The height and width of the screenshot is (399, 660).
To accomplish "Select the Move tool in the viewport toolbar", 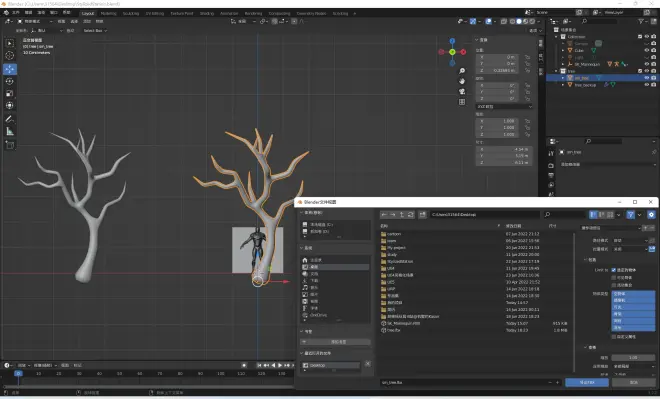I will [10, 69].
